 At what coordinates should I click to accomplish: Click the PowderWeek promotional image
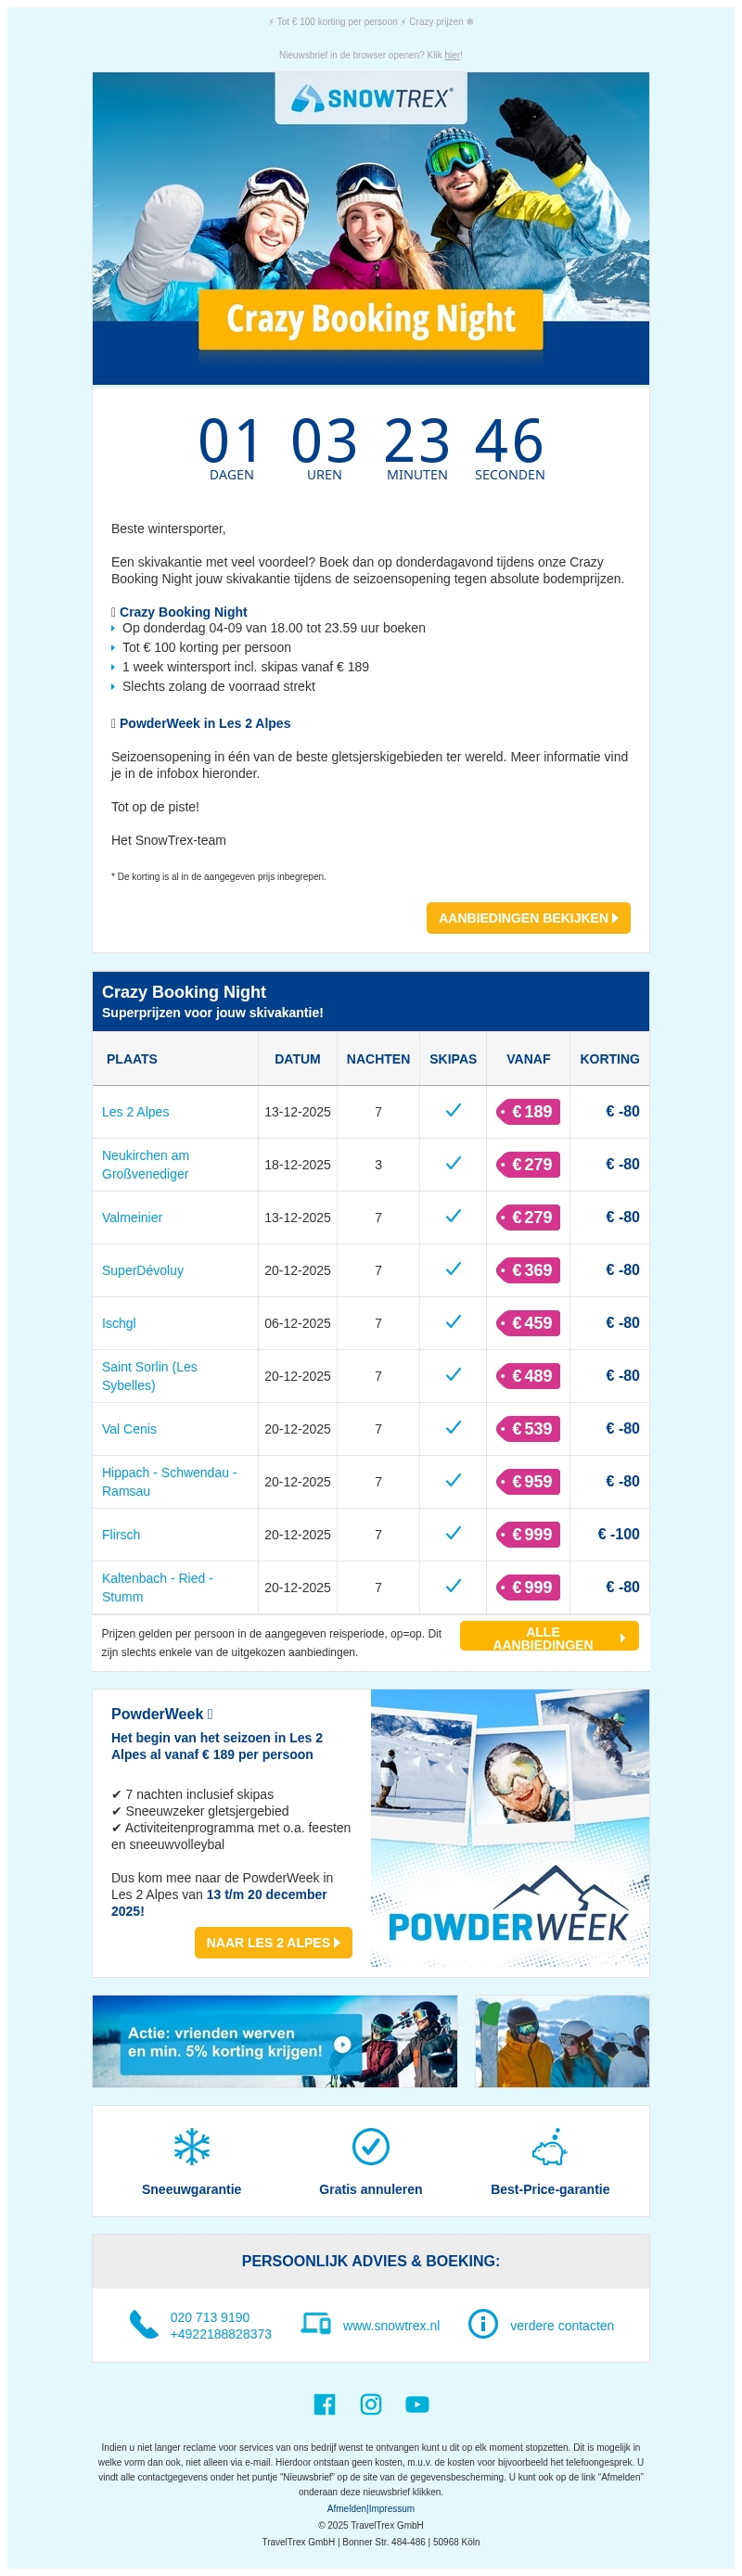(x=509, y=1832)
